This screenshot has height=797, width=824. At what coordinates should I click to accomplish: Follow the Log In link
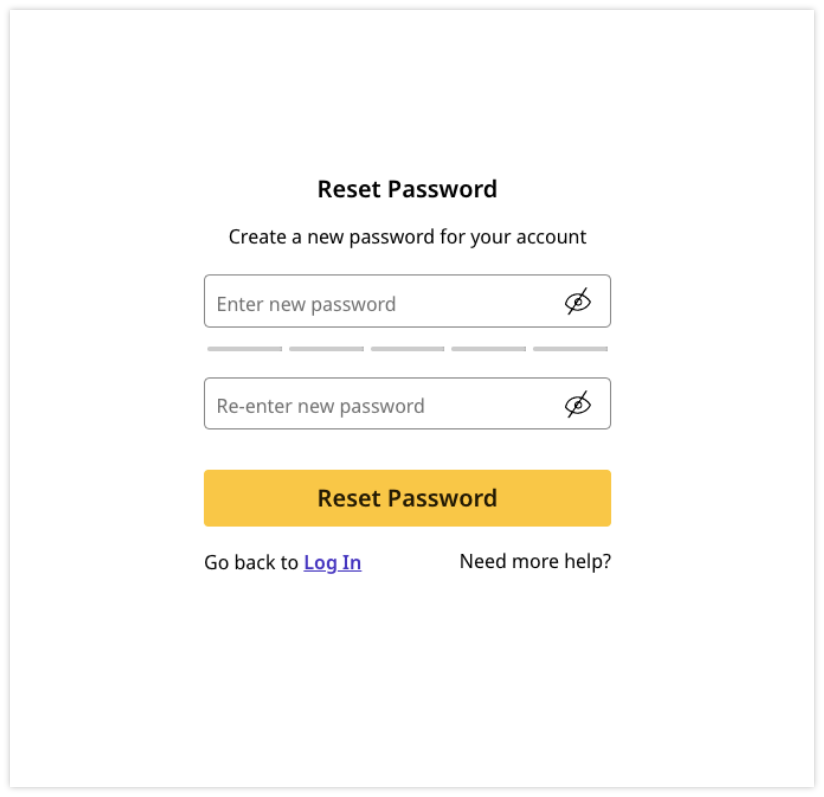[x=333, y=563]
